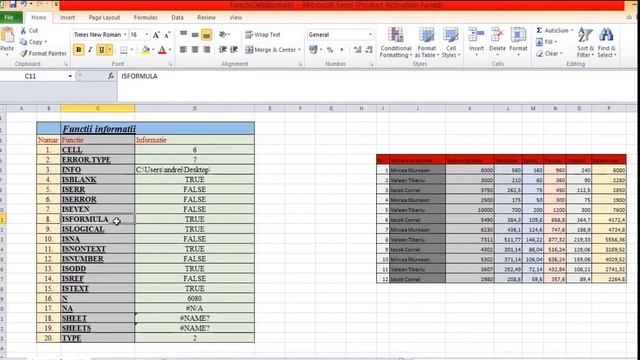Screen dimensions: 640x360
Task: Increase decimal places
Action: point(358,50)
